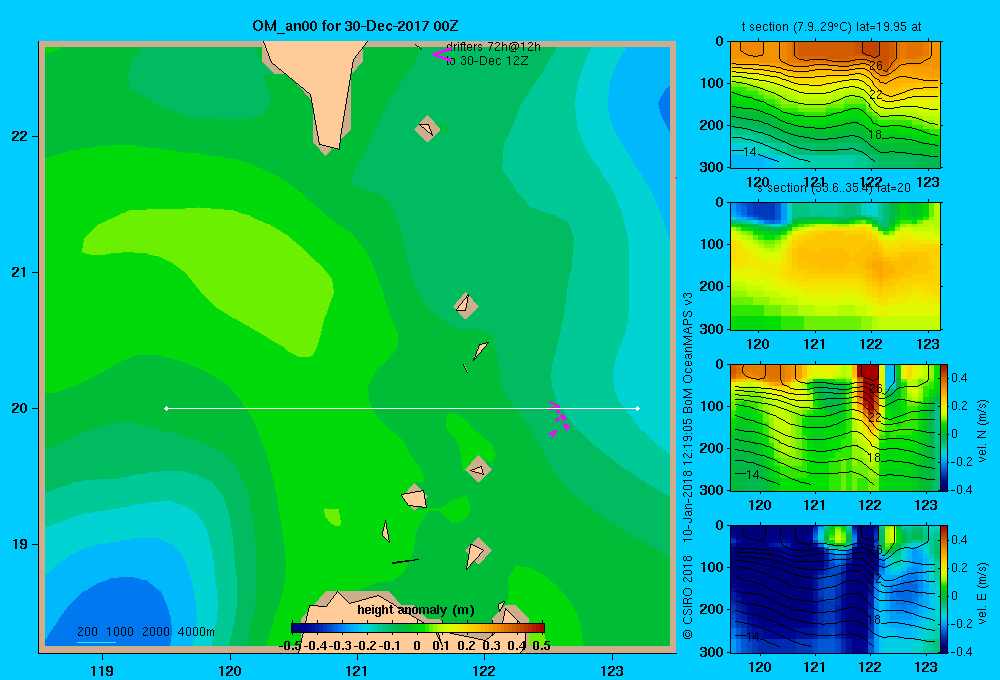
Task: Click the "vel. N (m/s)" axis label
Action: (982, 431)
